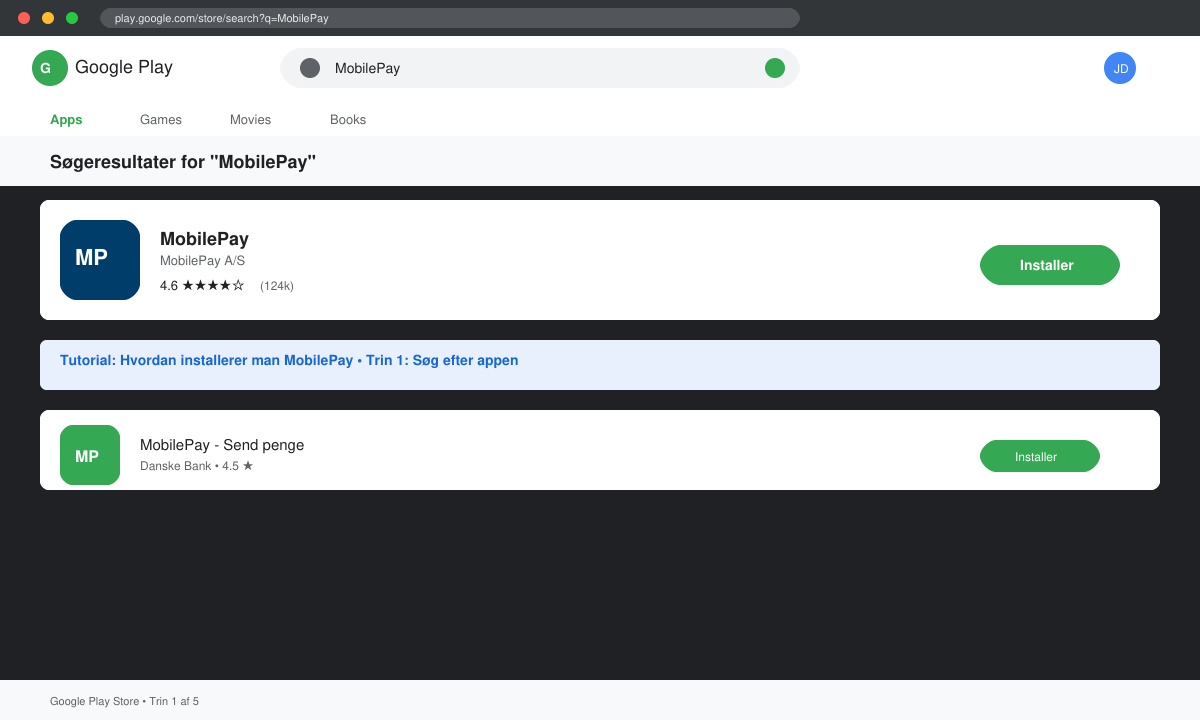Install MobilePay by MobilePay A/S
Image resolution: width=1200 pixels, height=720 pixels.
[1050, 265]
